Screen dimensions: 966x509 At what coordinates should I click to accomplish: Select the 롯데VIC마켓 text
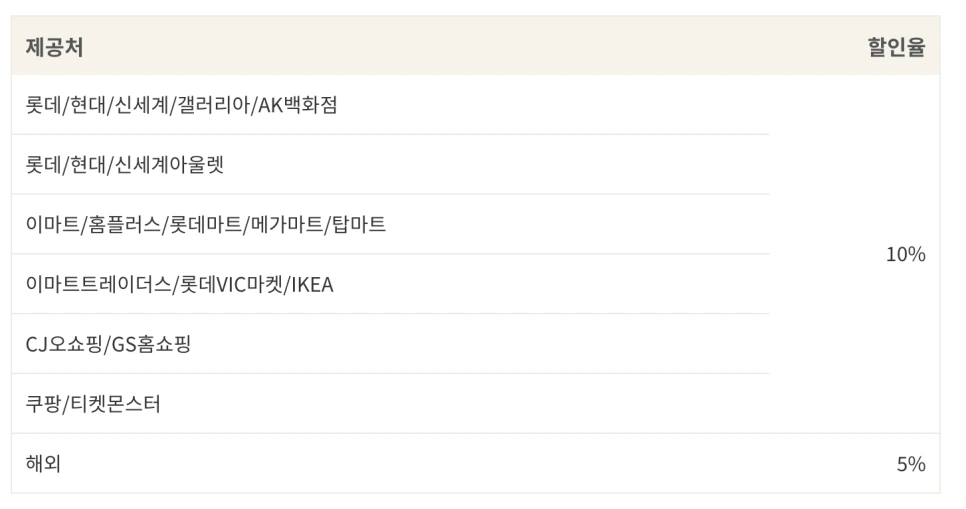coord(230,284)
